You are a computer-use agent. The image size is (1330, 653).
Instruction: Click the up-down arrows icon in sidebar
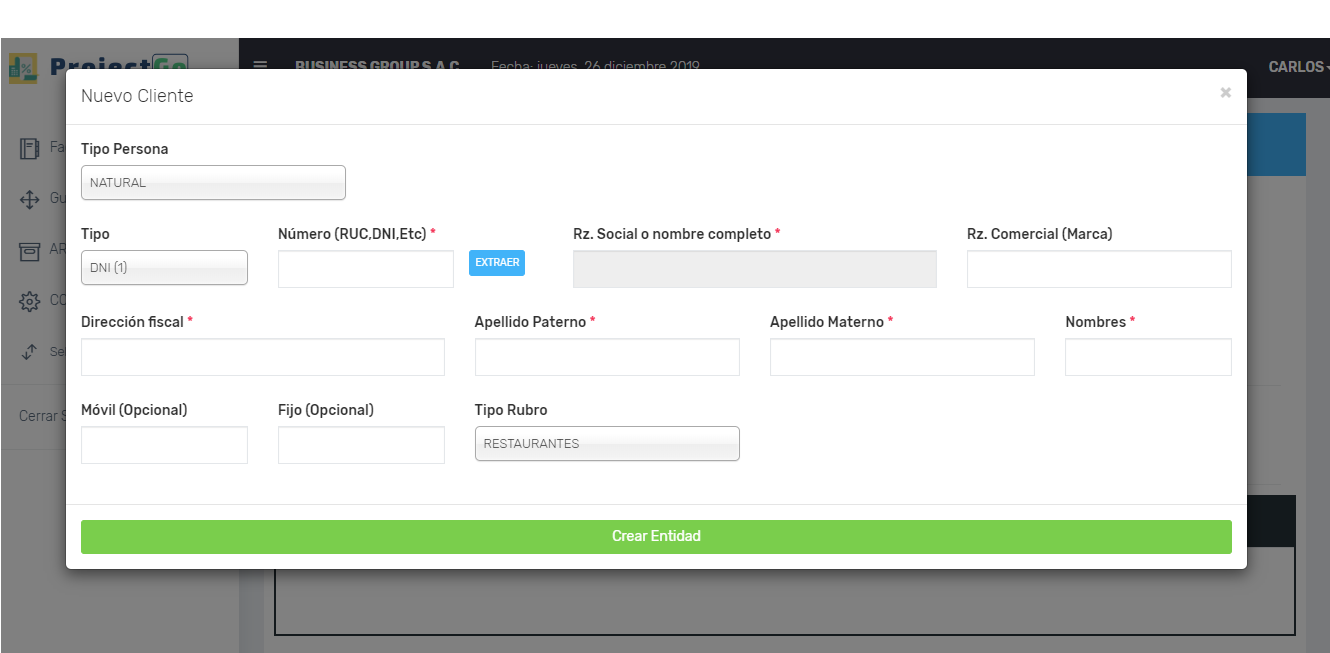[30, 352]
